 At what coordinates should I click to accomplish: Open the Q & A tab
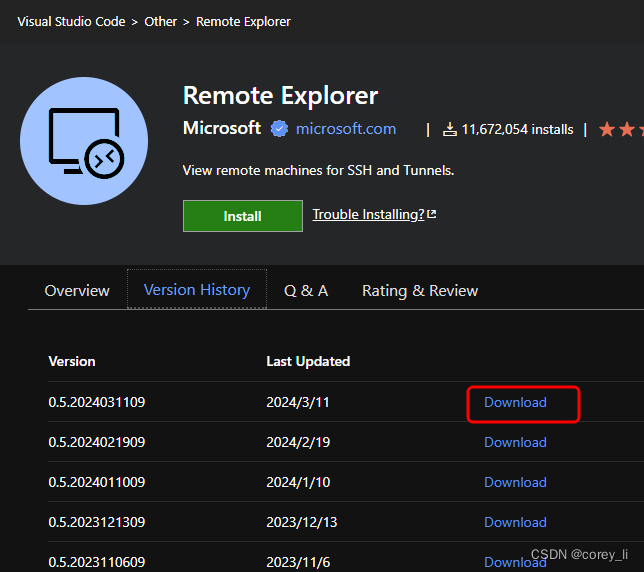pyautogui.click(x=306, y=290)
